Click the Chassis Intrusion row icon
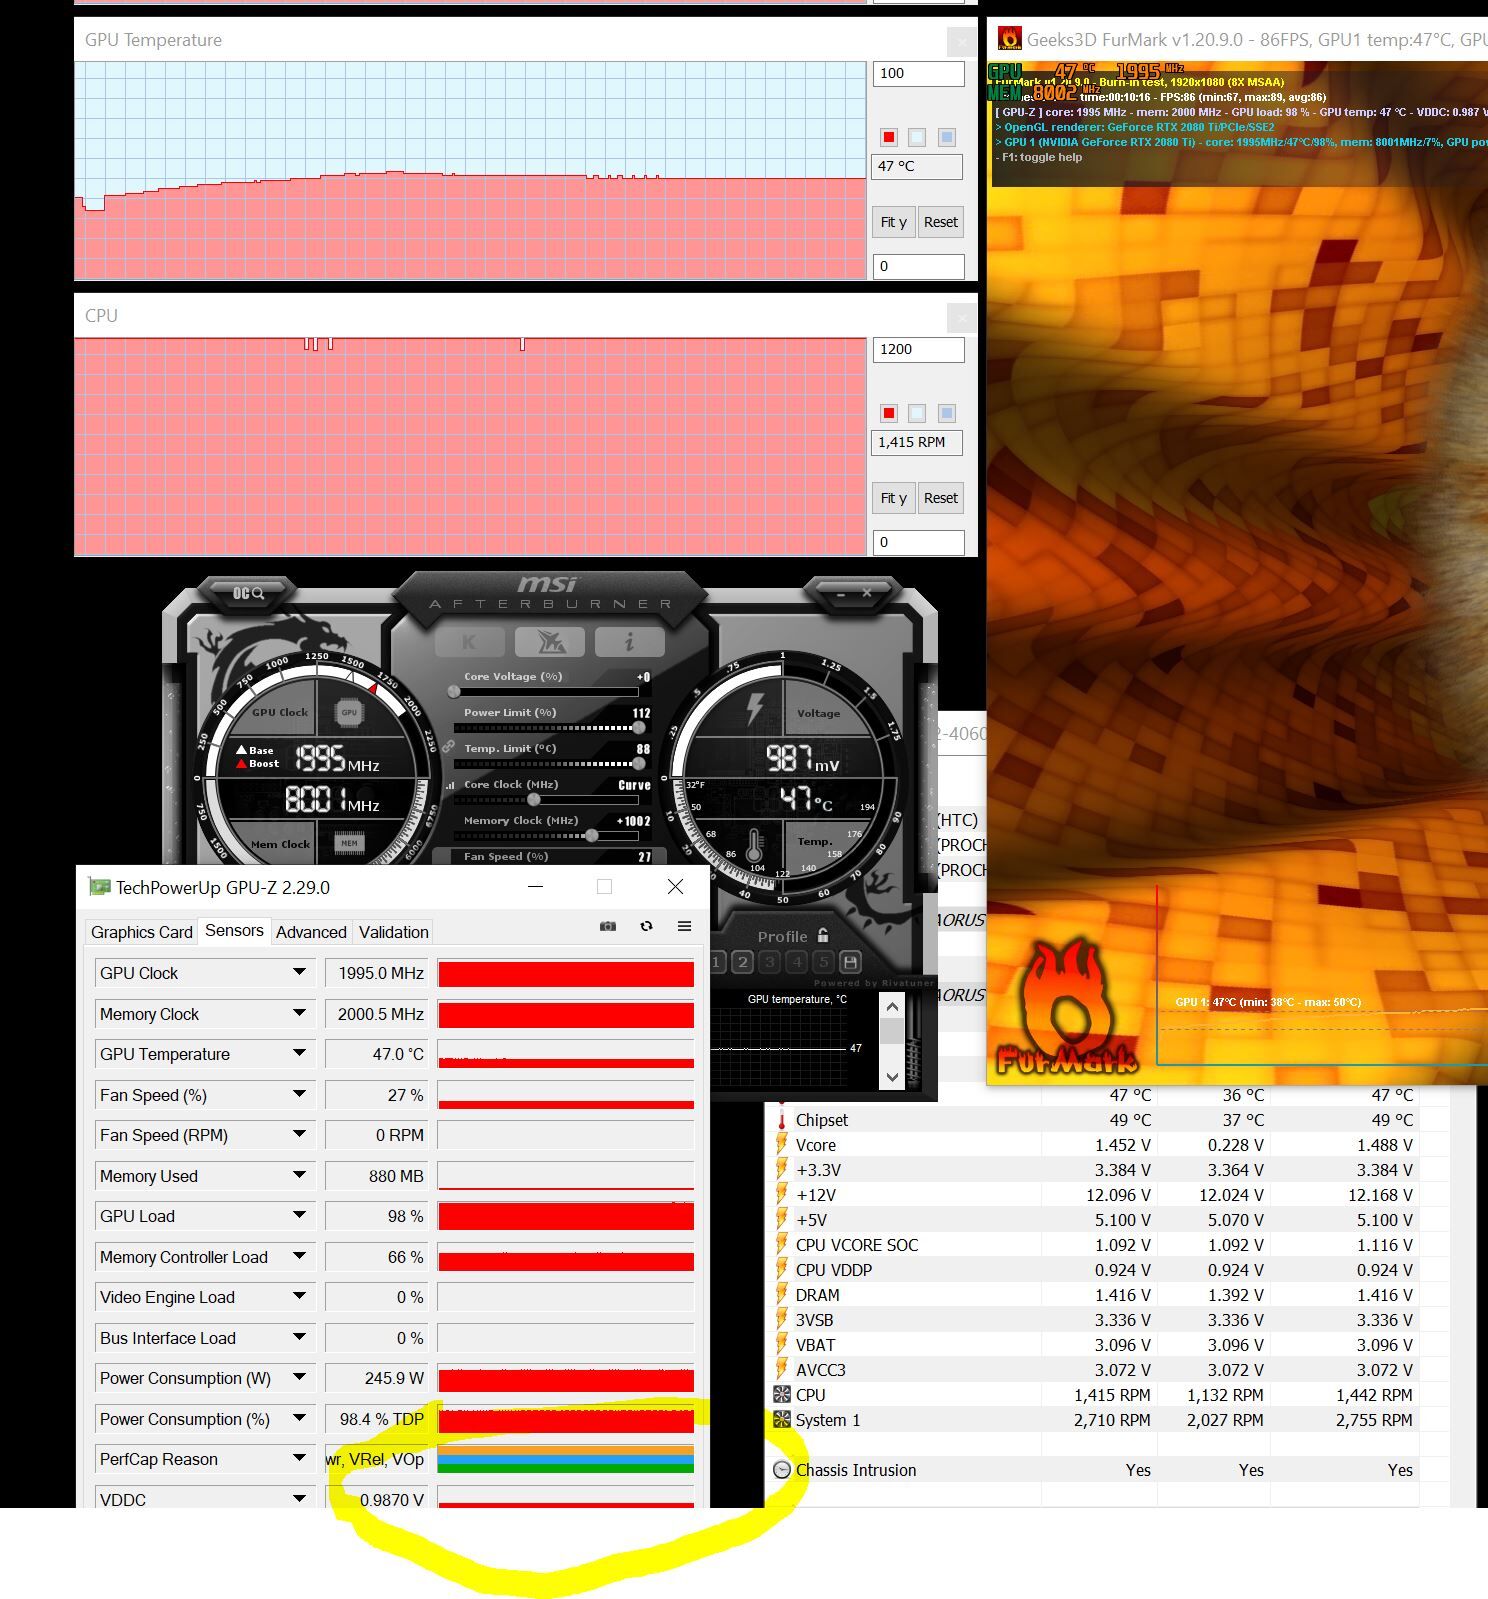The height and width of the screenshot is (1599, 1488). [782, 1470]
